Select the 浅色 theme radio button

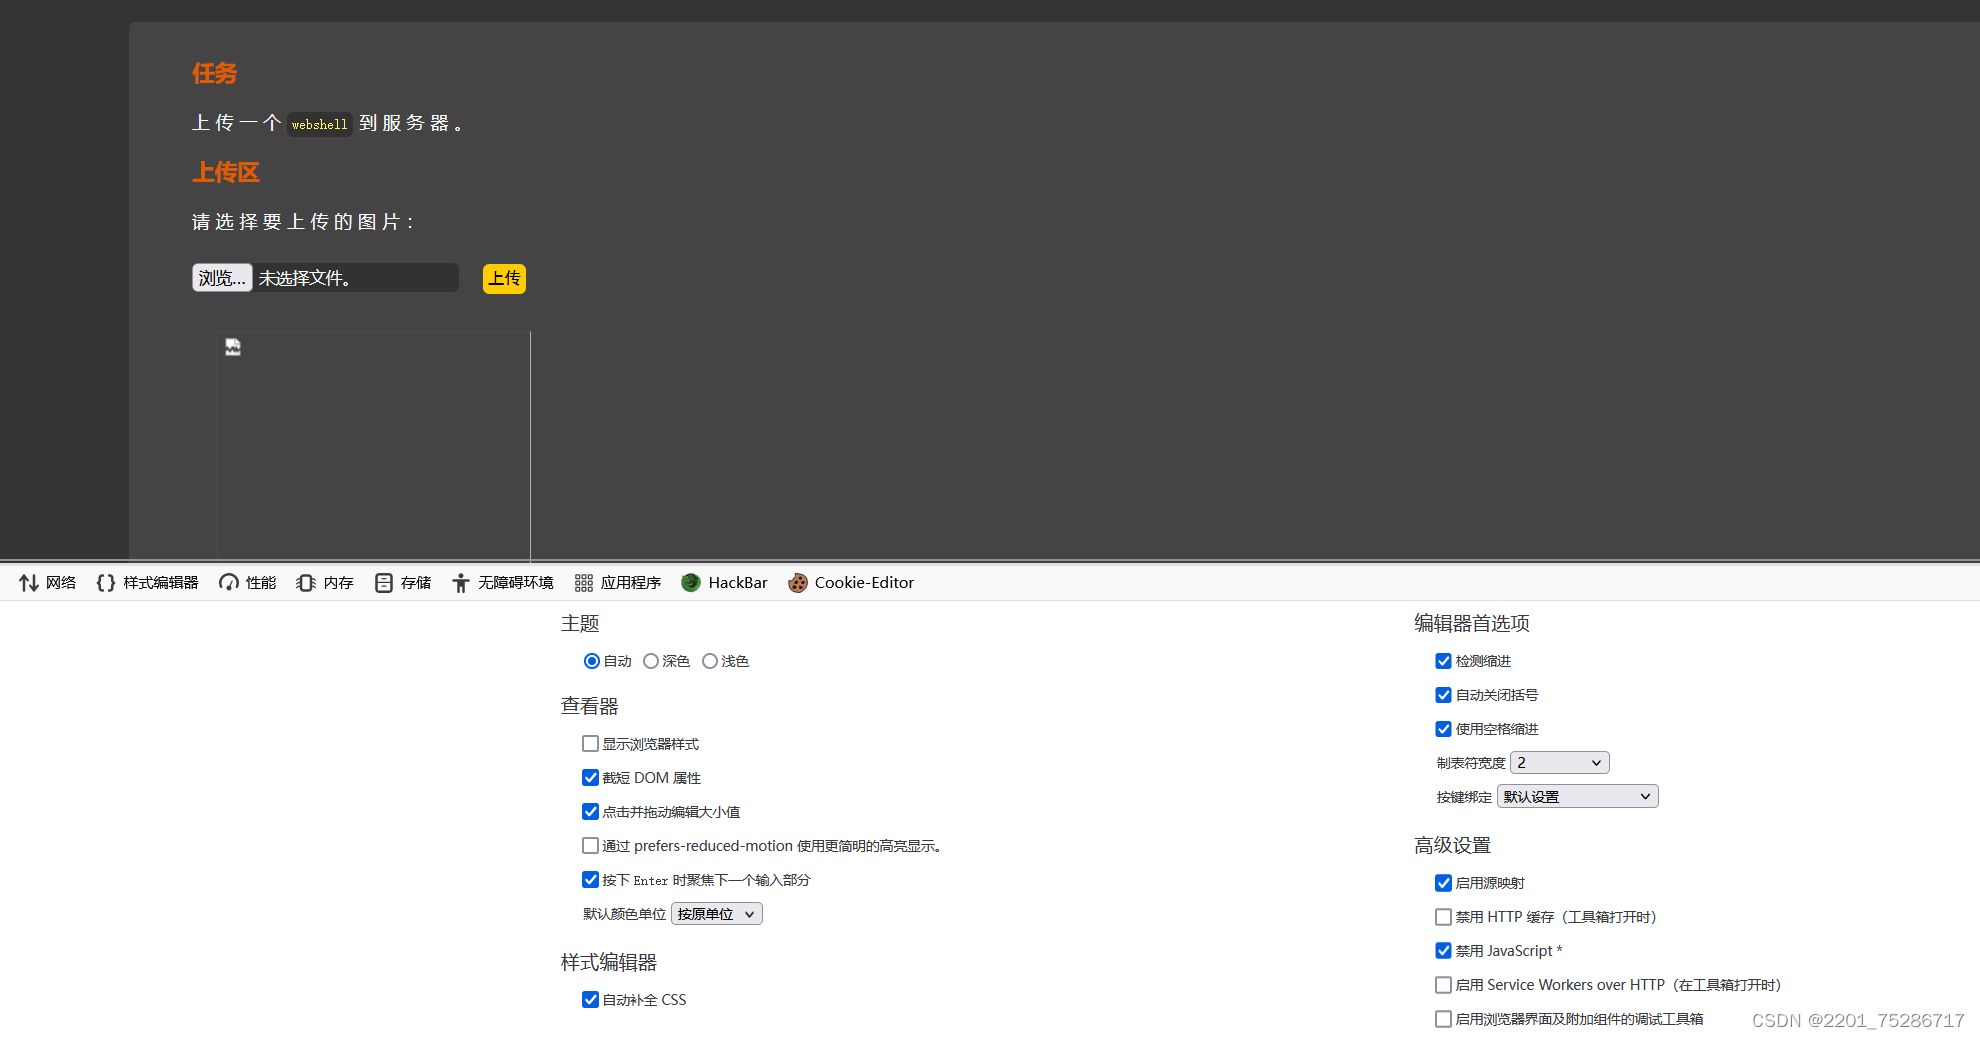(x=710, y=661)
